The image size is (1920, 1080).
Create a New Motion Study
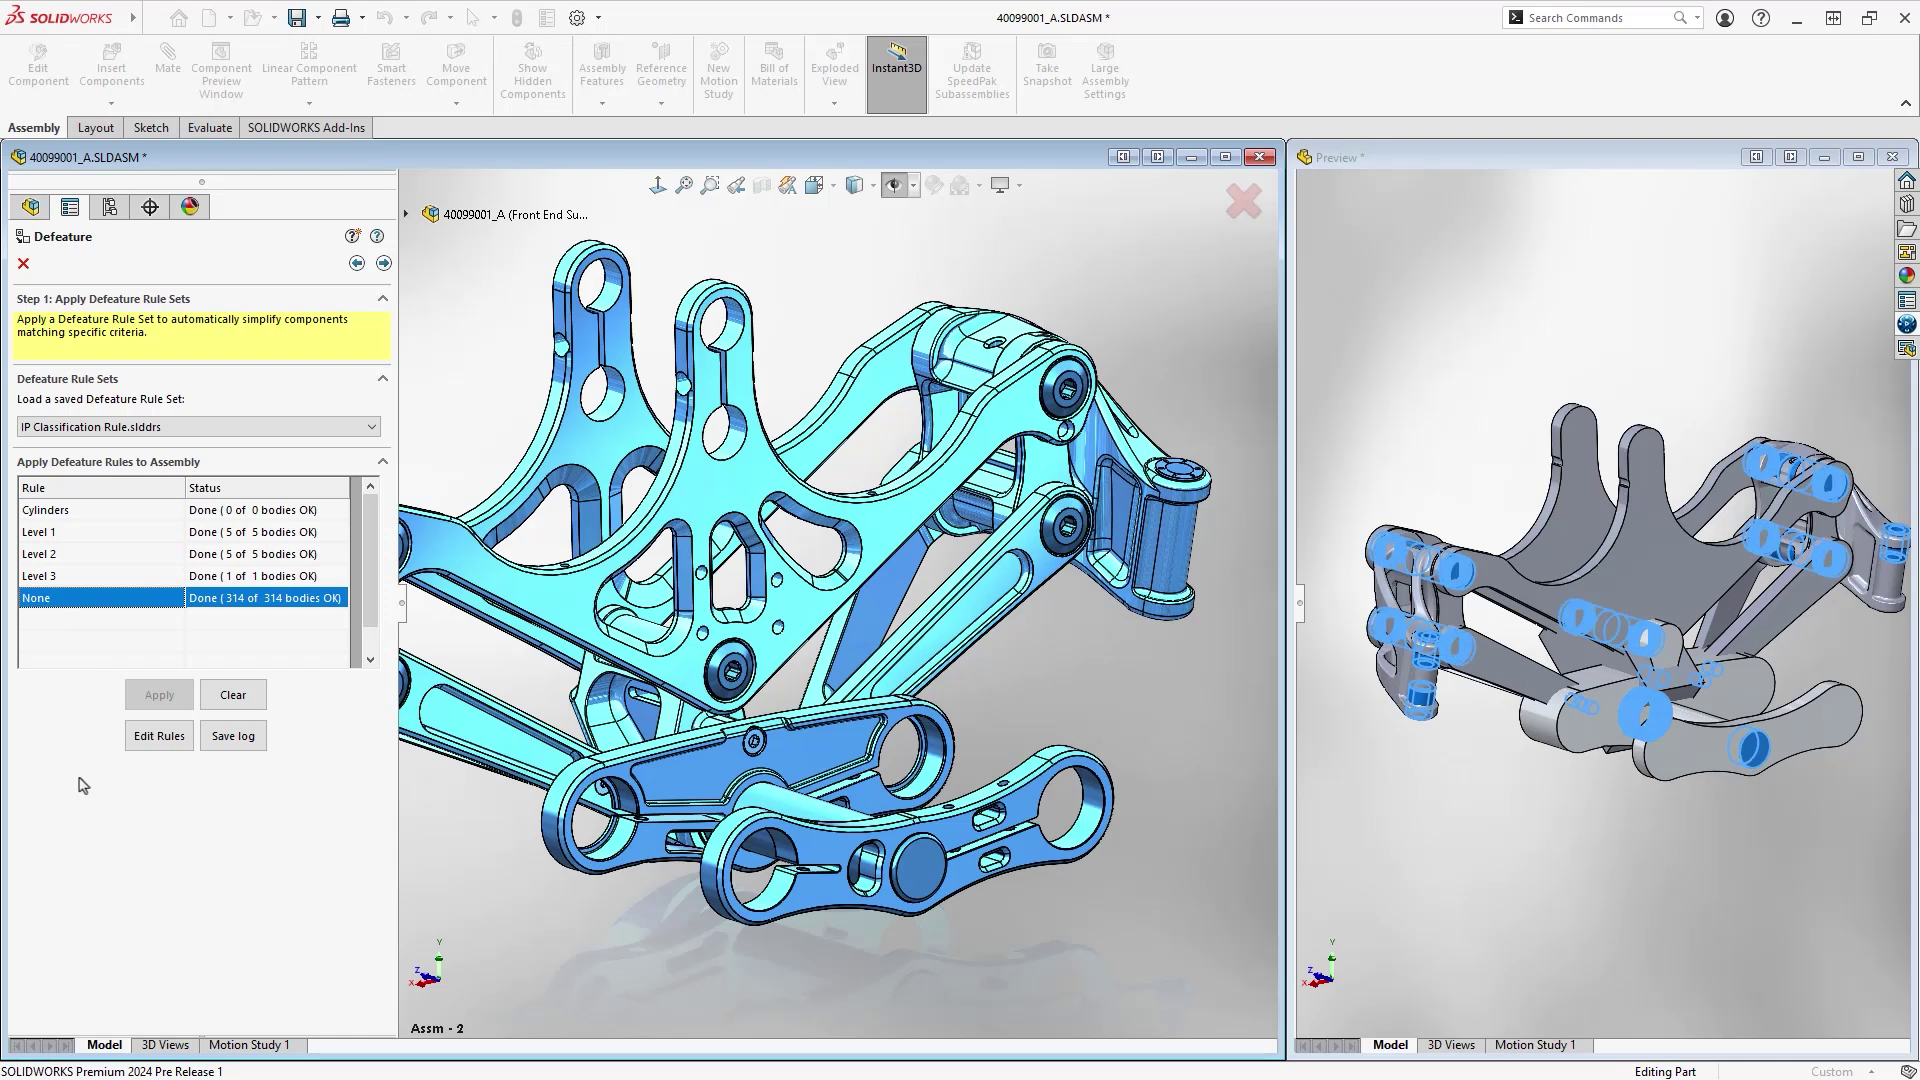coord(718,70)
